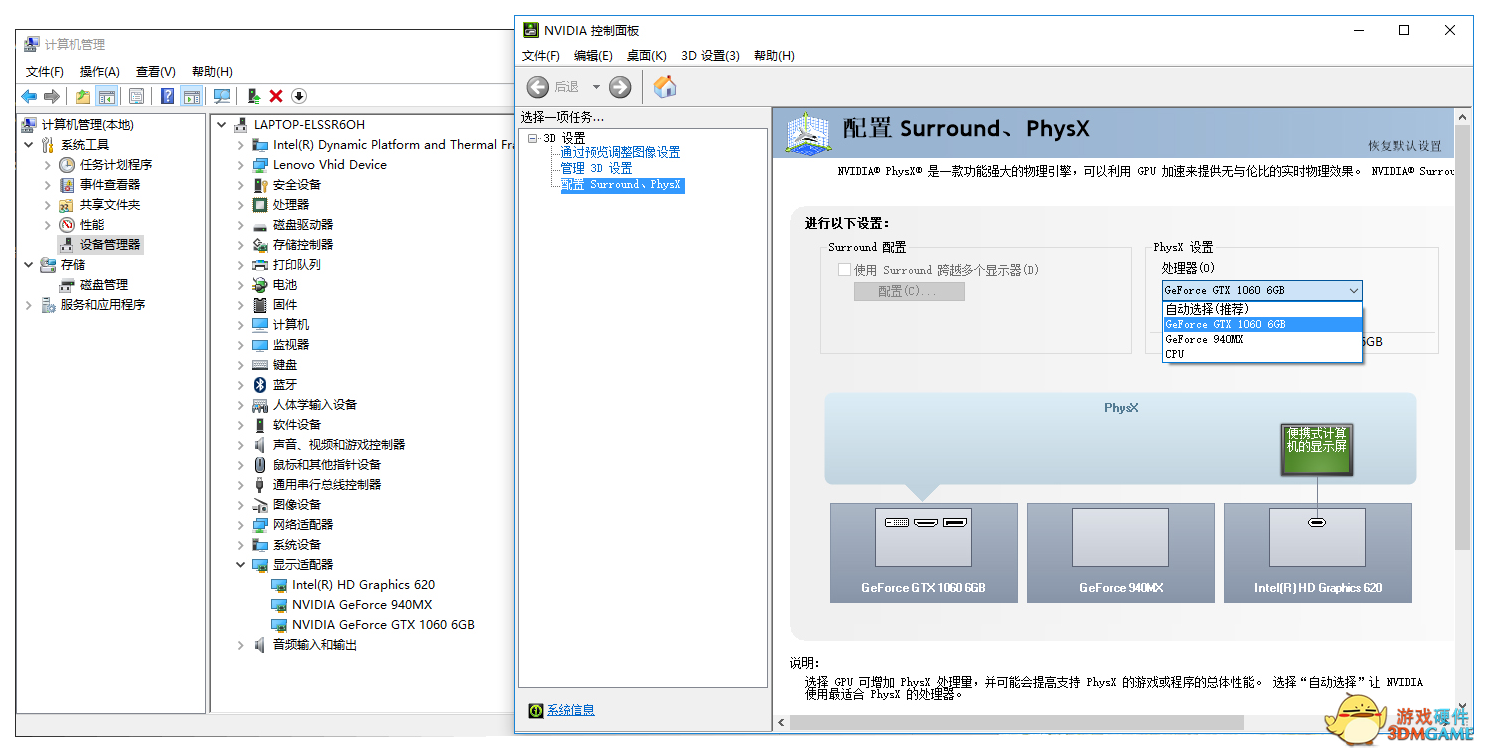Image resolution: width=1490 pixels, height=754 pixels.
Task: Choose CPU in processor list
Action: (x=1262, y=354)
